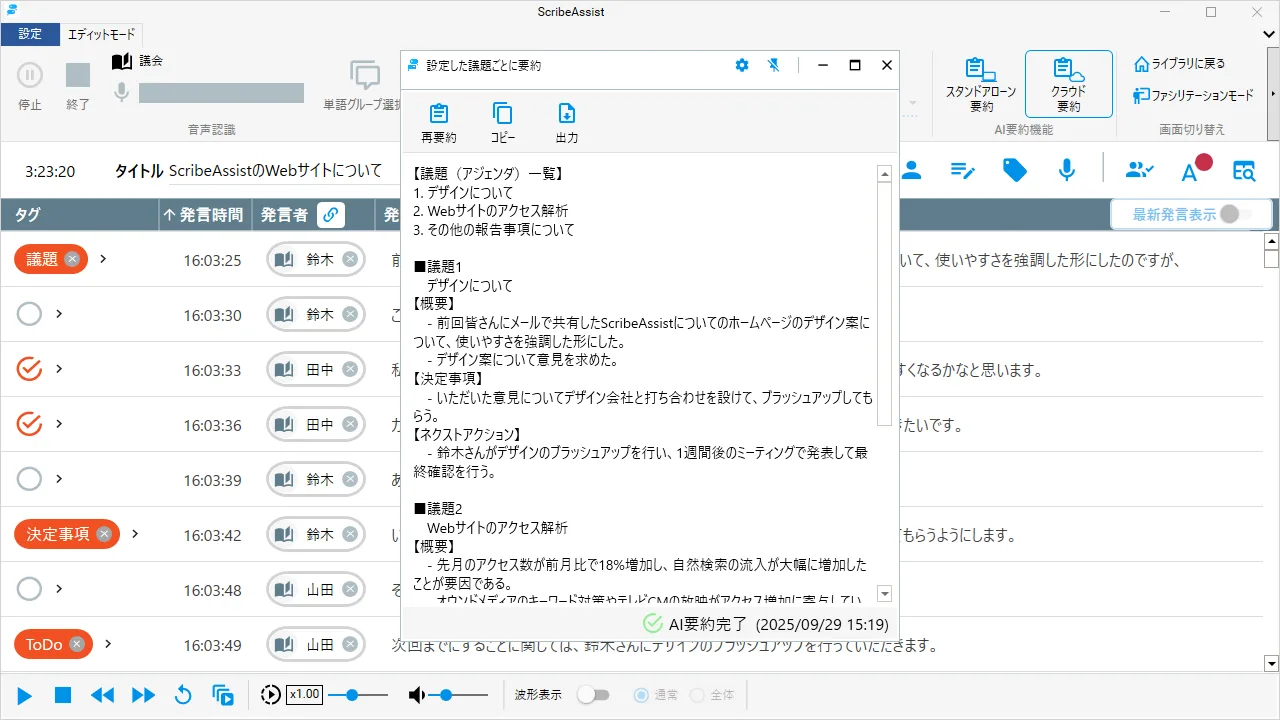Screen dimensions: 1280x720
Task: Open the 設定 tab
Action: 30,34
